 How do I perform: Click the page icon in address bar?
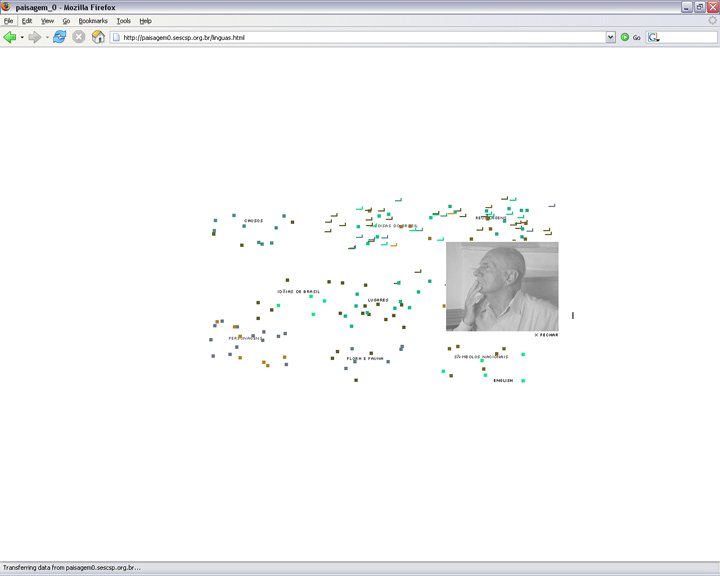[x=116, y=38]
